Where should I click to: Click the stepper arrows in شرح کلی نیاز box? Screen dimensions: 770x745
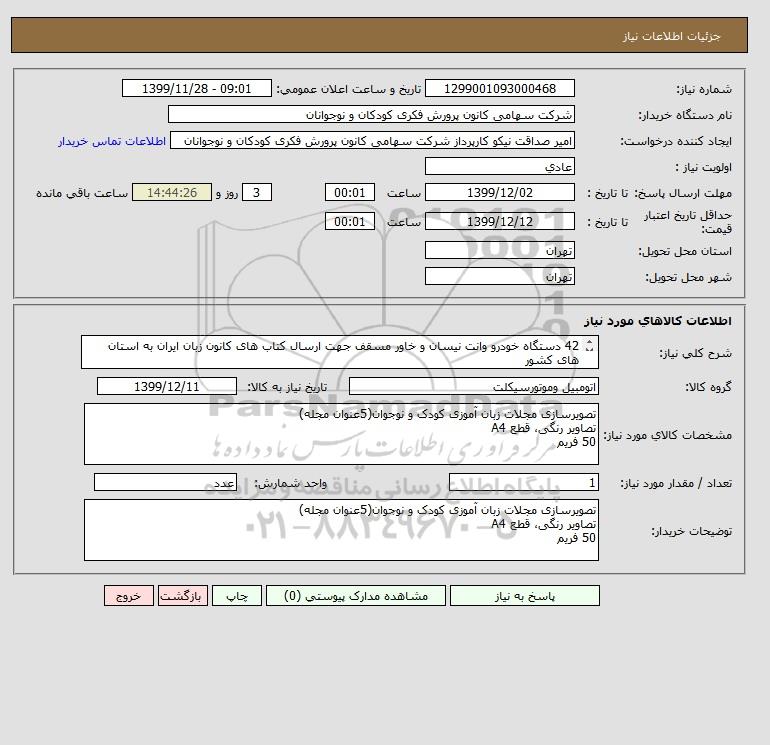tap(590, 346)
